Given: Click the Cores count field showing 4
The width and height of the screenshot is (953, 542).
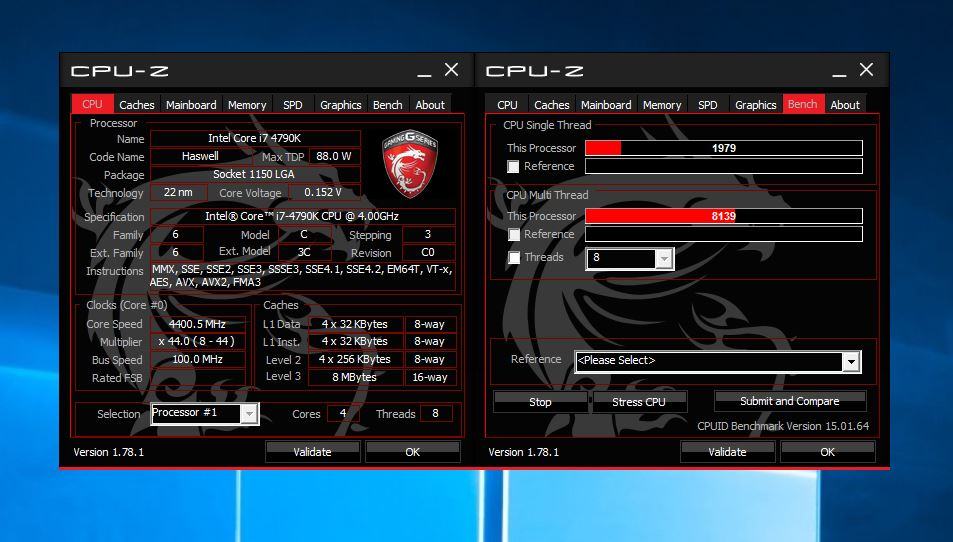Looking at the screenshot, I should pos(343,414).
